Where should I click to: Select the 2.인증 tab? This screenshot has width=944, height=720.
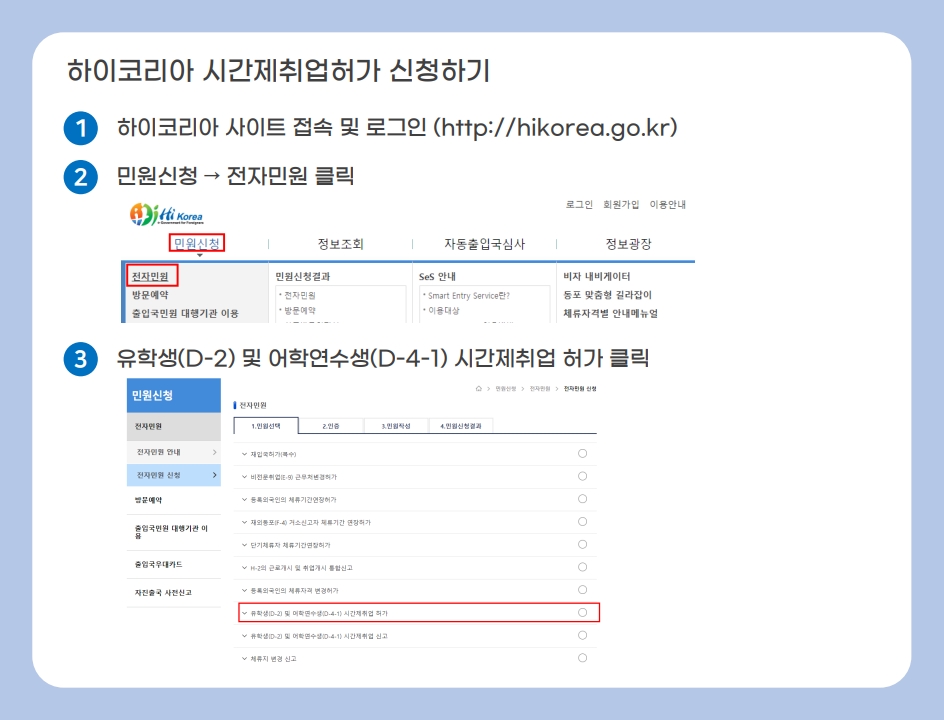pyautogui.click(x=331, y=426)
